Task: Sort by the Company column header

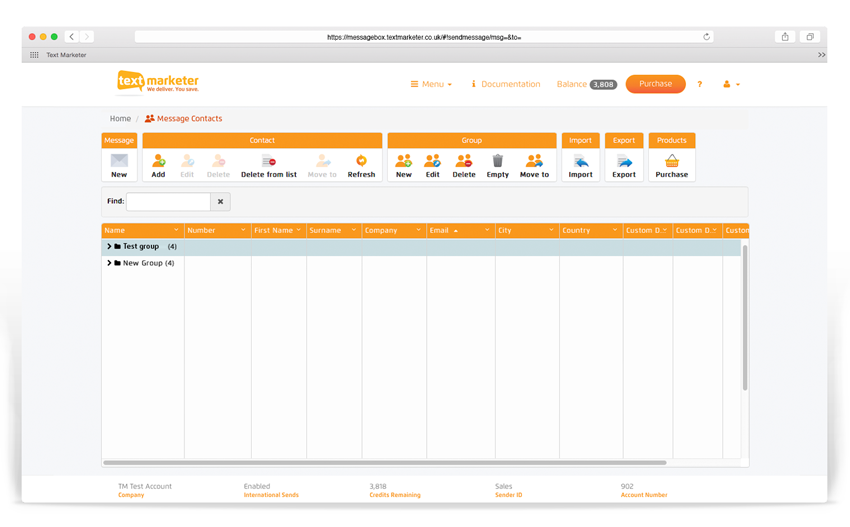Action: 394,230
